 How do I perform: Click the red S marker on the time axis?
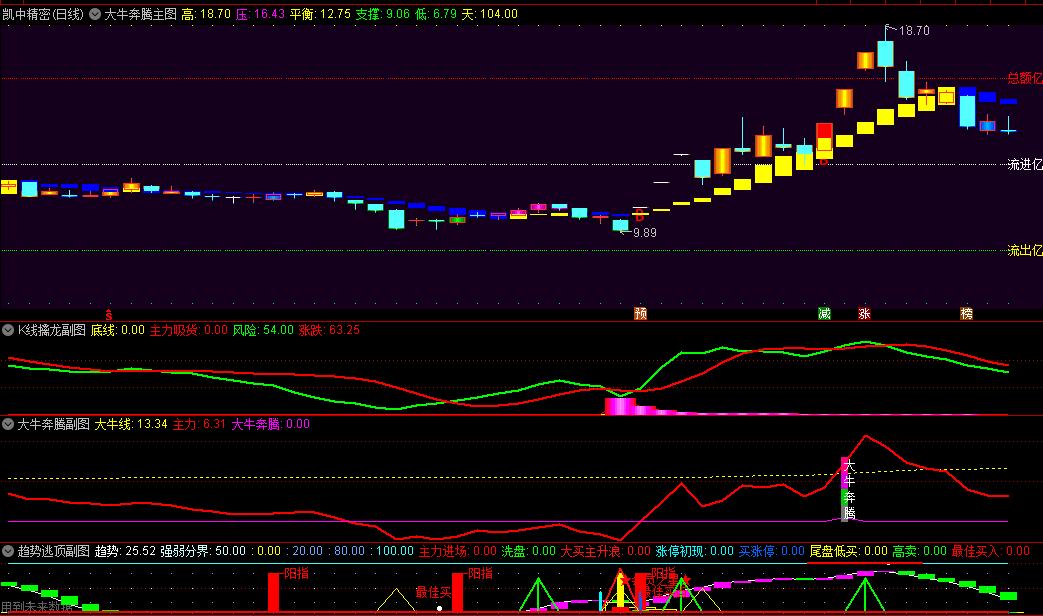[x=109, y=315]
